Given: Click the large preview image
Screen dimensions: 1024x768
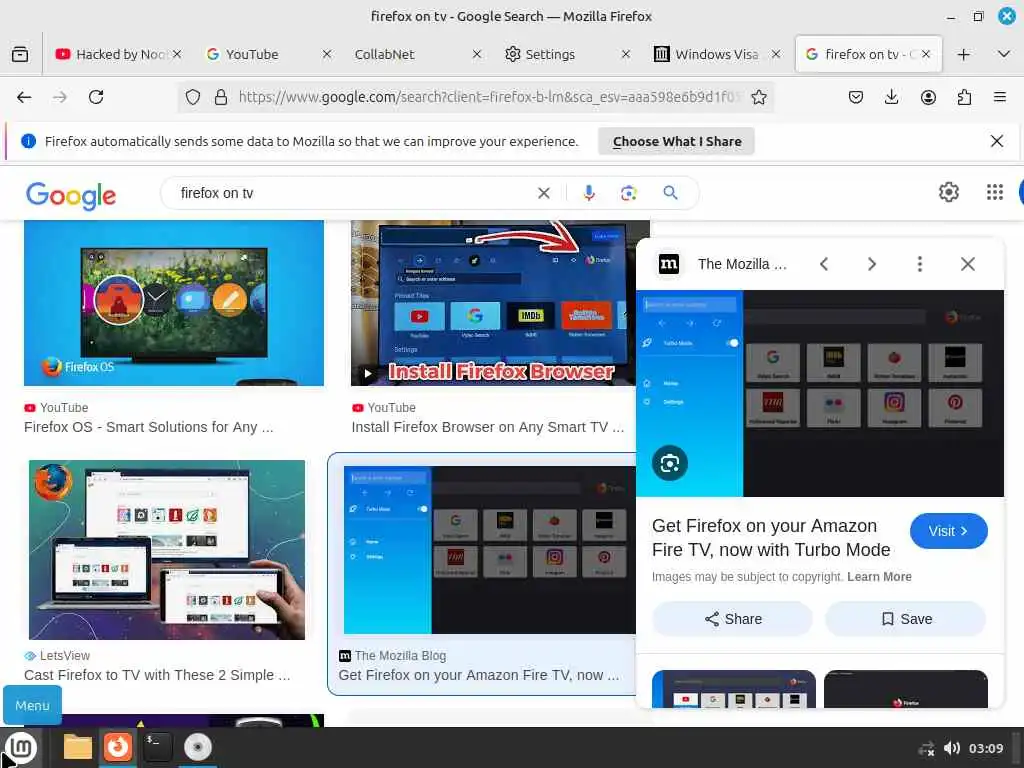Looking at the screenshot, I should click(x=820, y=394).
